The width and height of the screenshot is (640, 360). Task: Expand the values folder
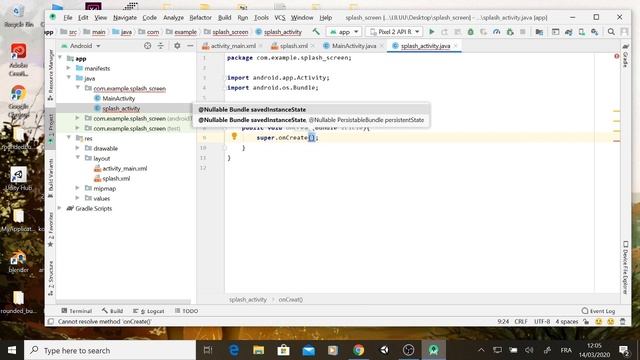point(78,198)
